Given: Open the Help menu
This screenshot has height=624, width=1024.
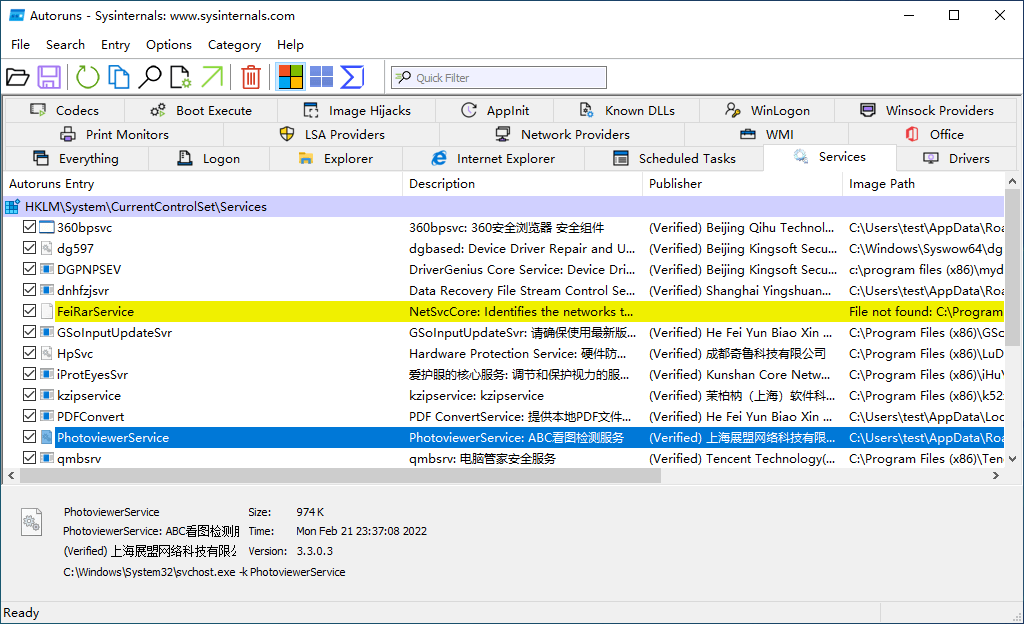Looking at the screenshot, I should pos(290,44).
